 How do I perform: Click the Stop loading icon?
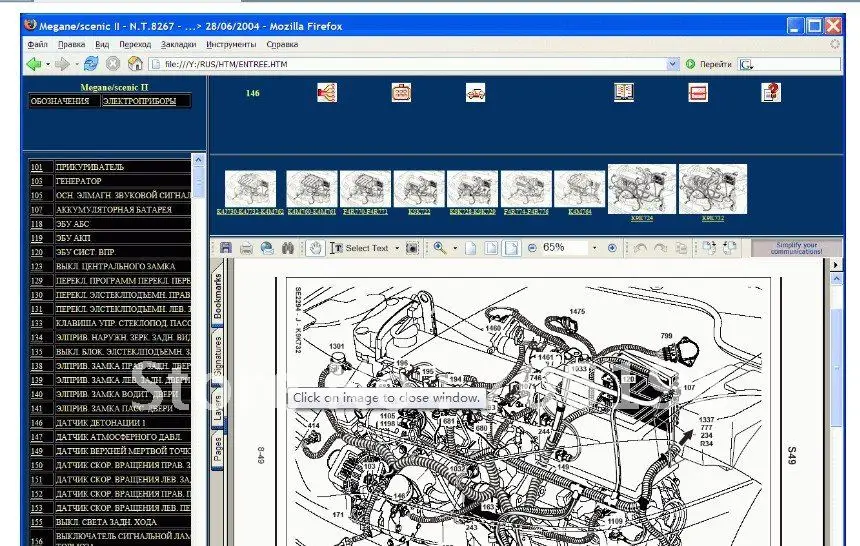[113, 64]
